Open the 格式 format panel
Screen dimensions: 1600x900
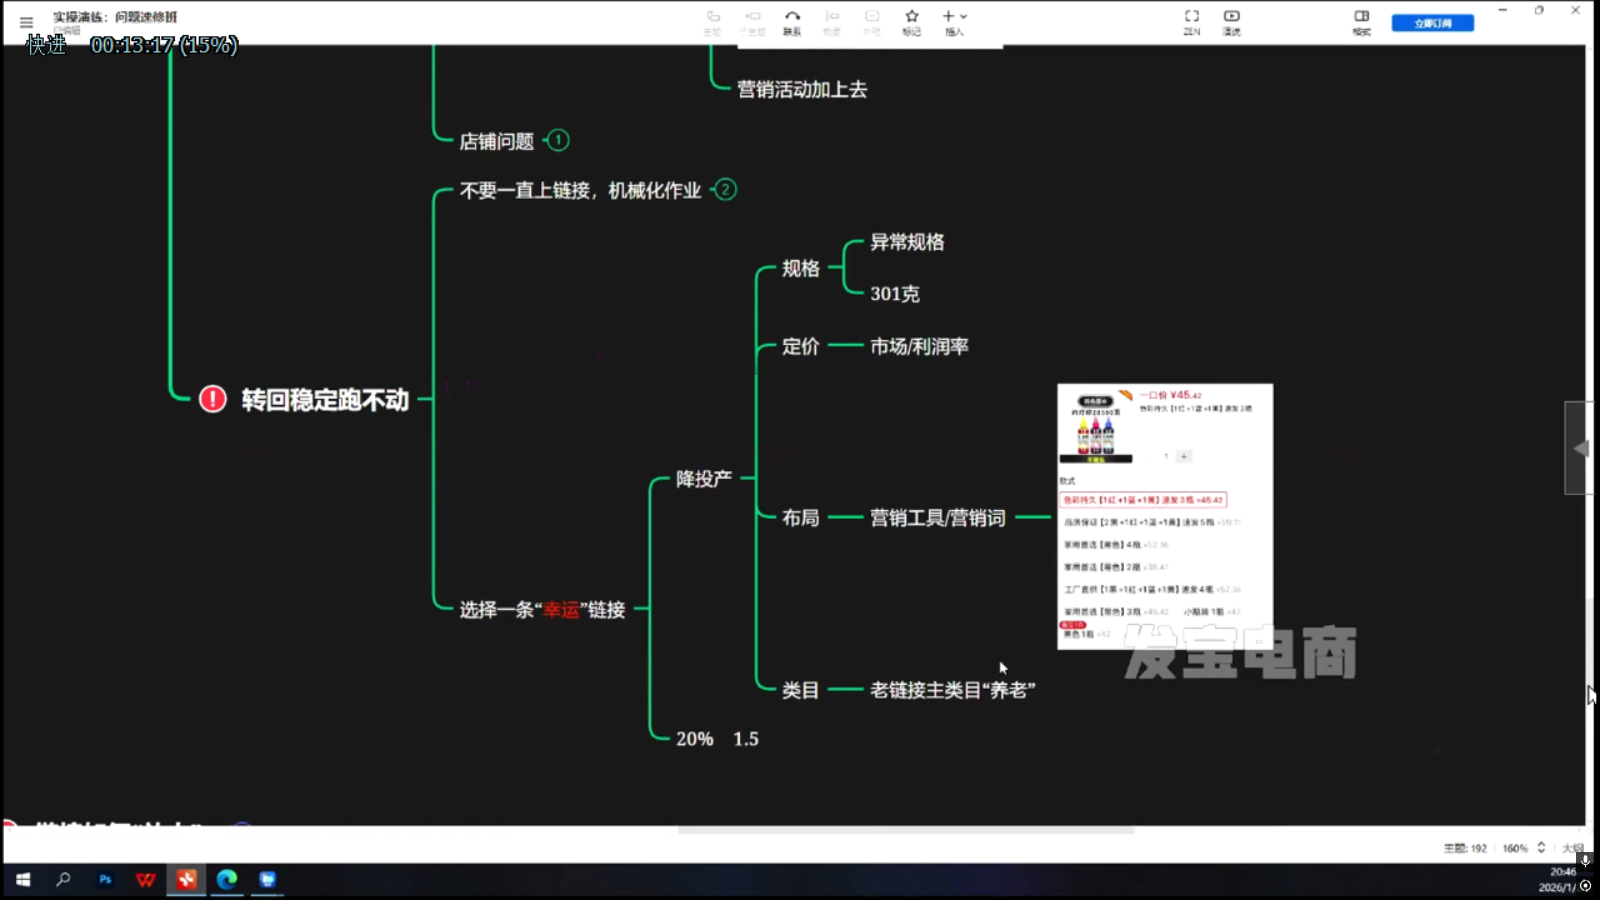click(x=1361, y=22)
